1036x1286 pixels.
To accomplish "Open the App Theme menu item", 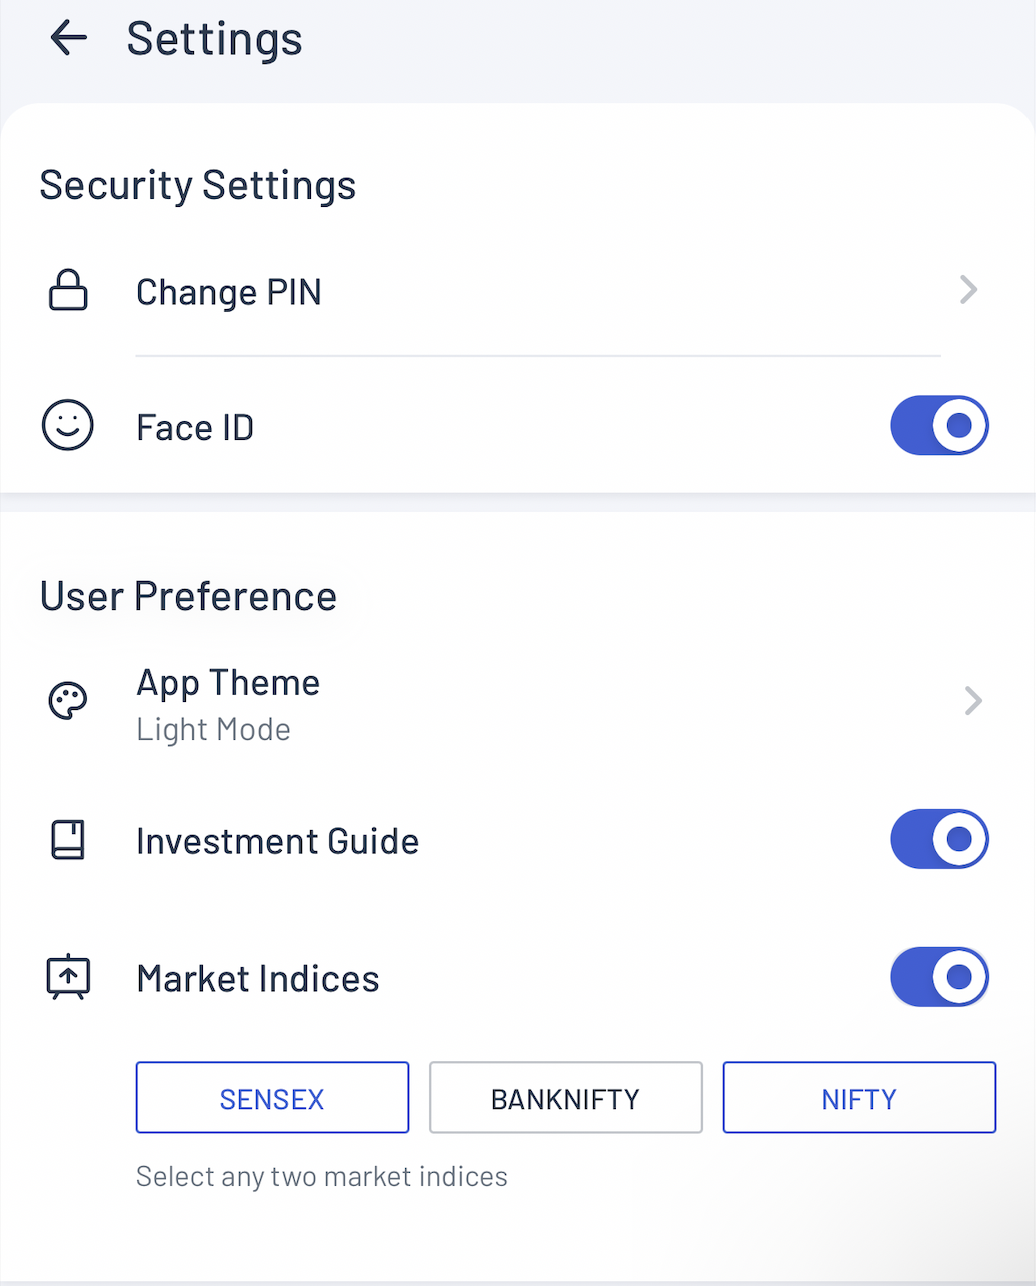I will [228, 683].
